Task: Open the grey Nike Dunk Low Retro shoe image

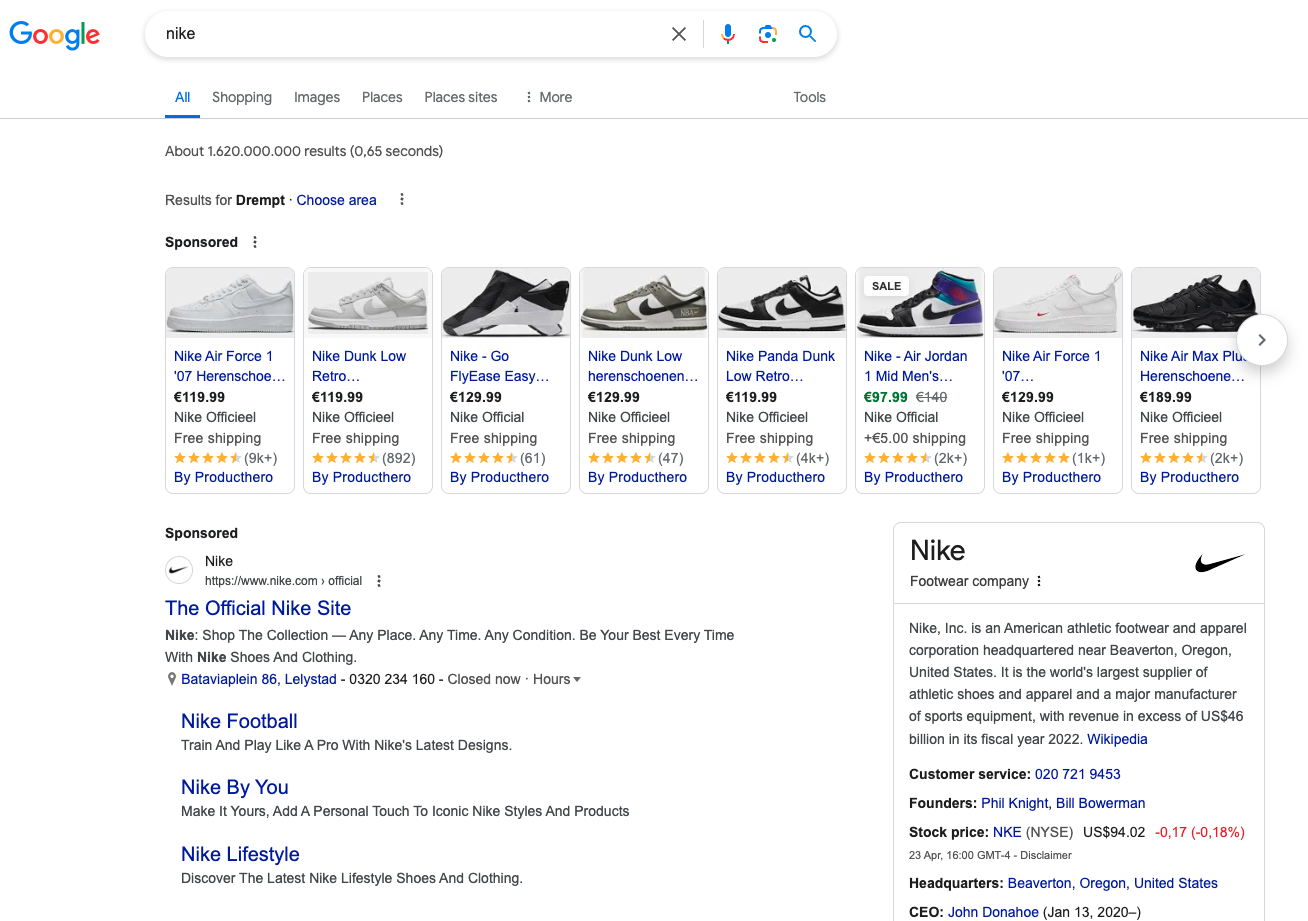Action: (368, 304)
